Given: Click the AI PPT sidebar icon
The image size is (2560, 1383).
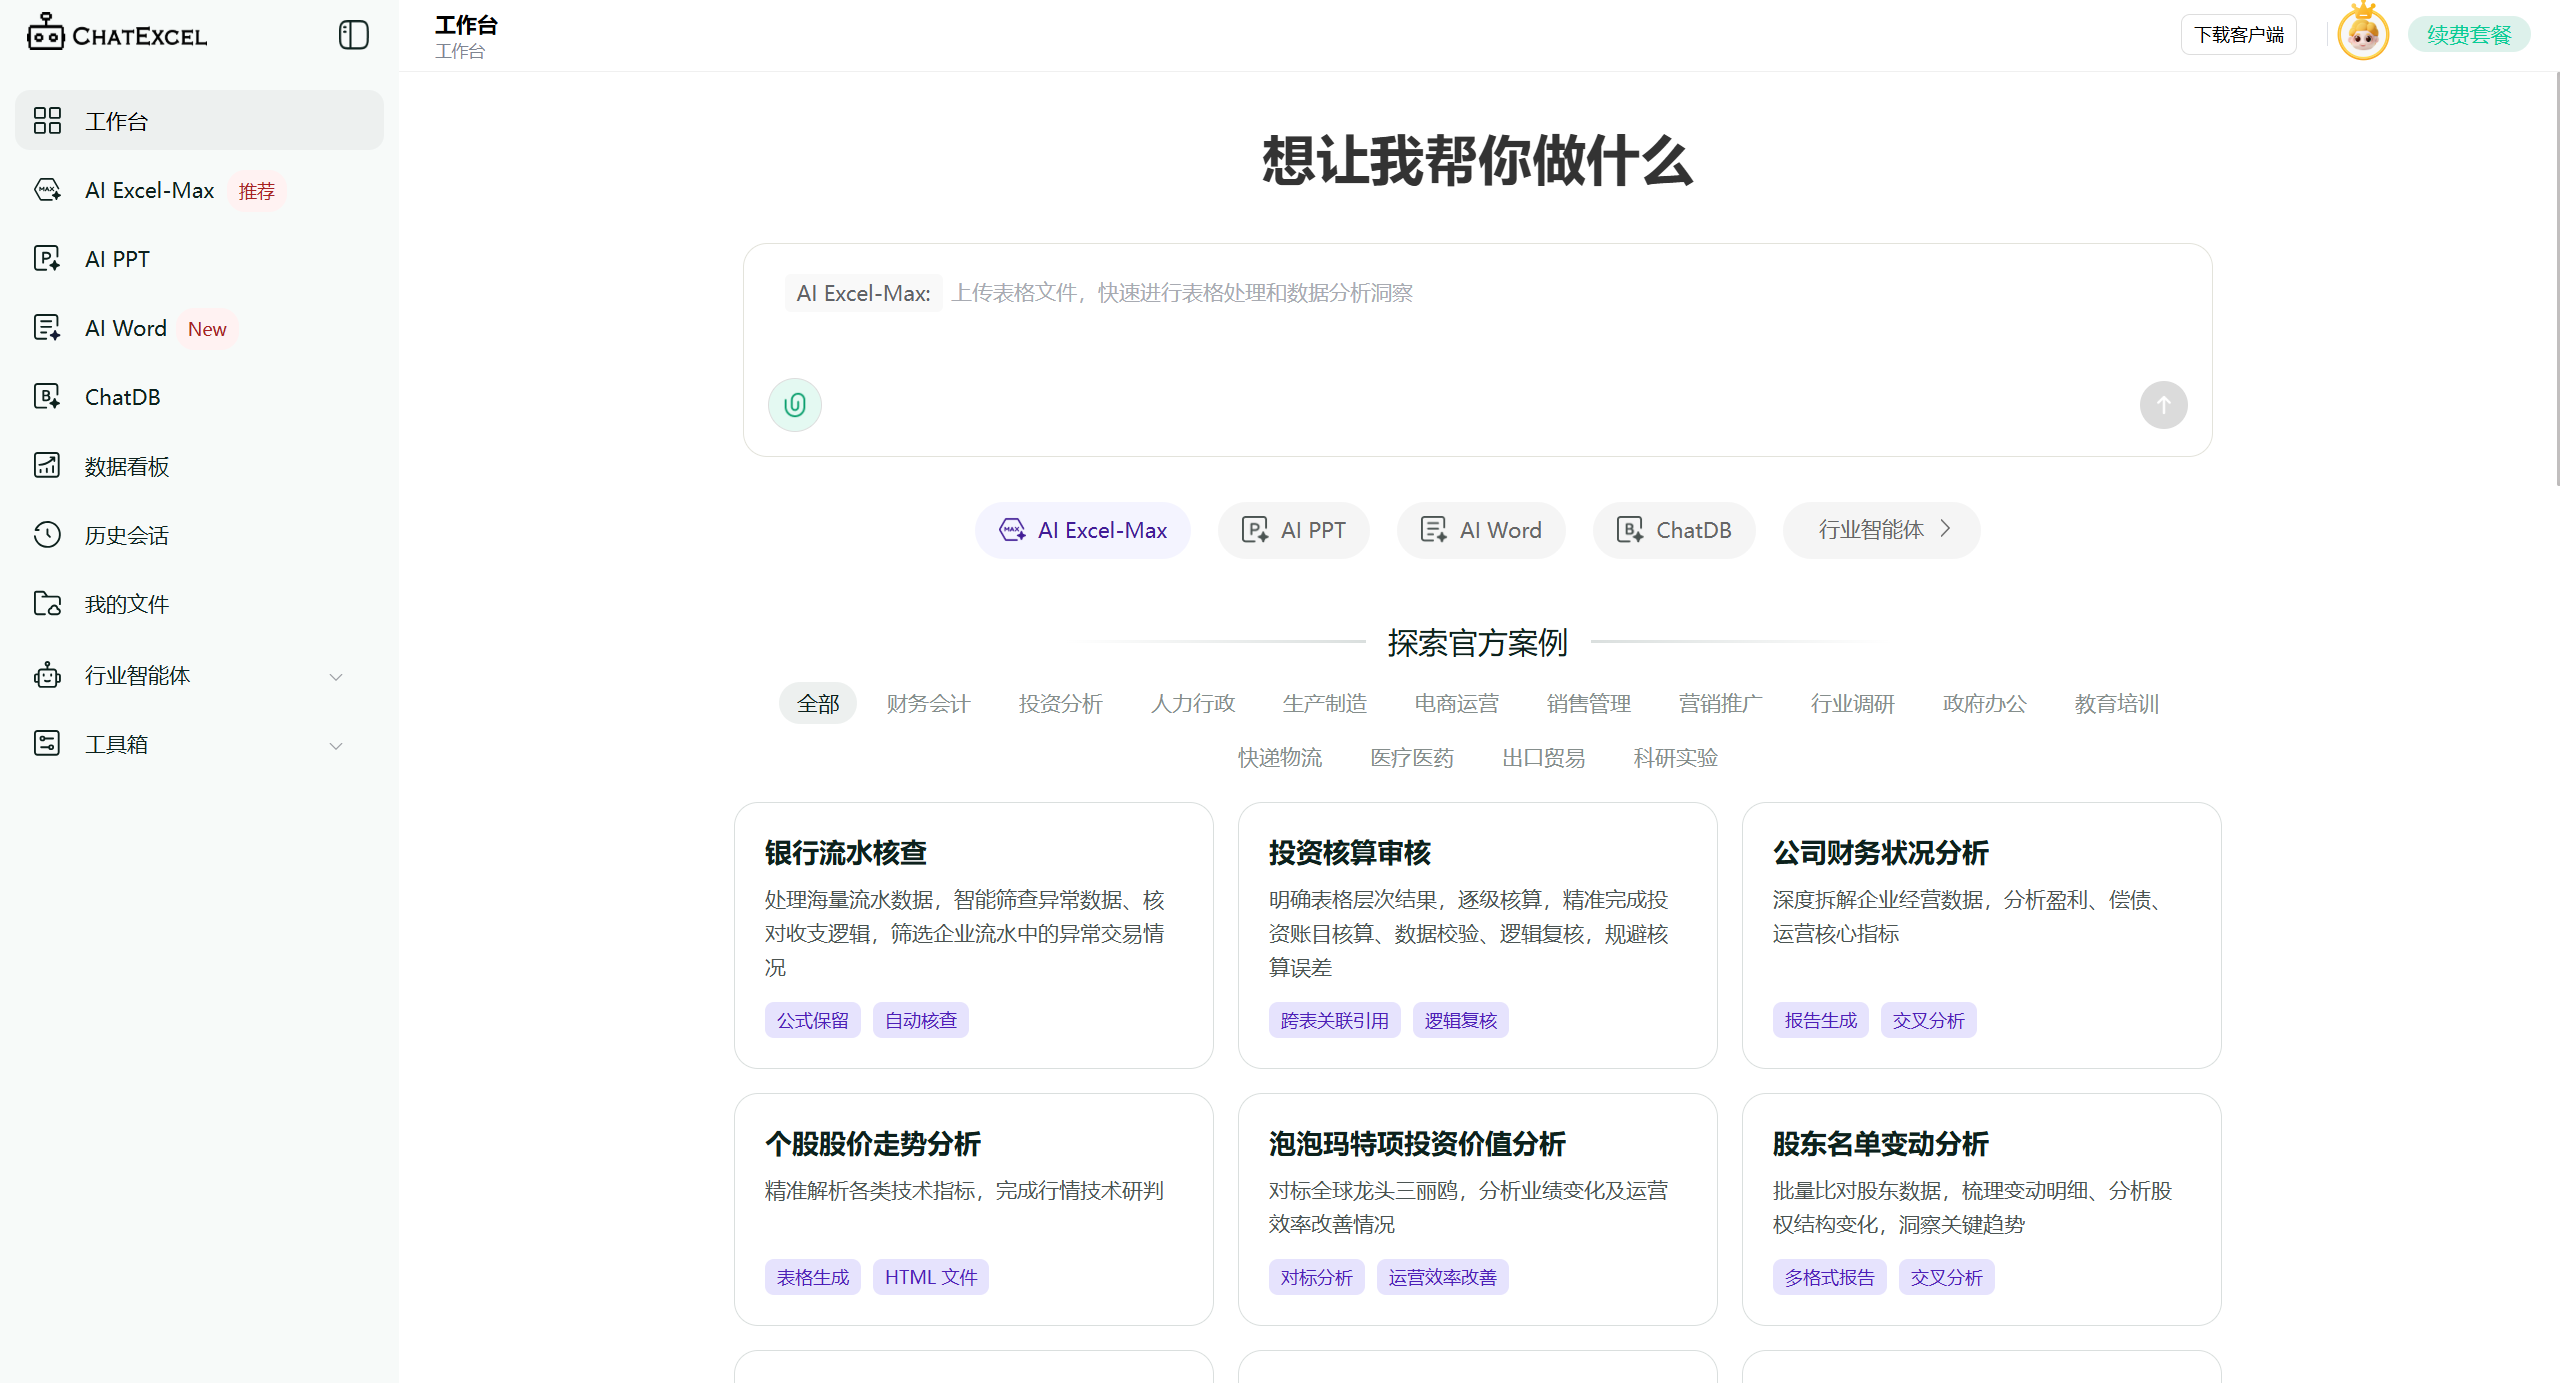Looking at the screenshot, I should click(47, 259).
